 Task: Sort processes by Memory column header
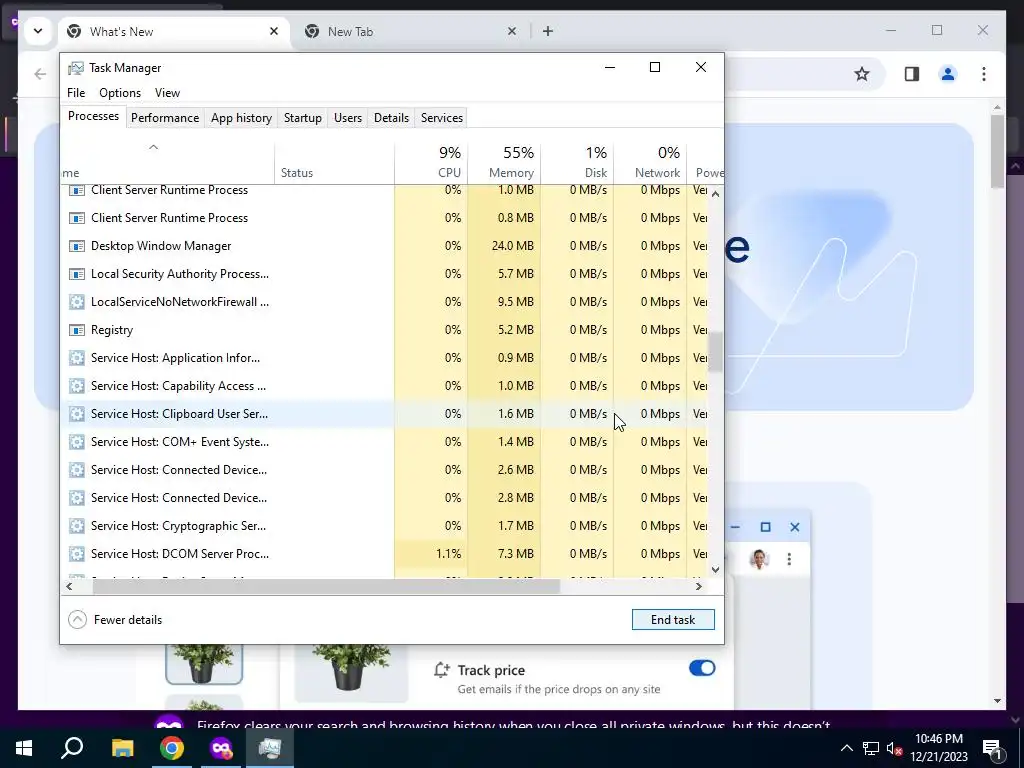[504, 161]
